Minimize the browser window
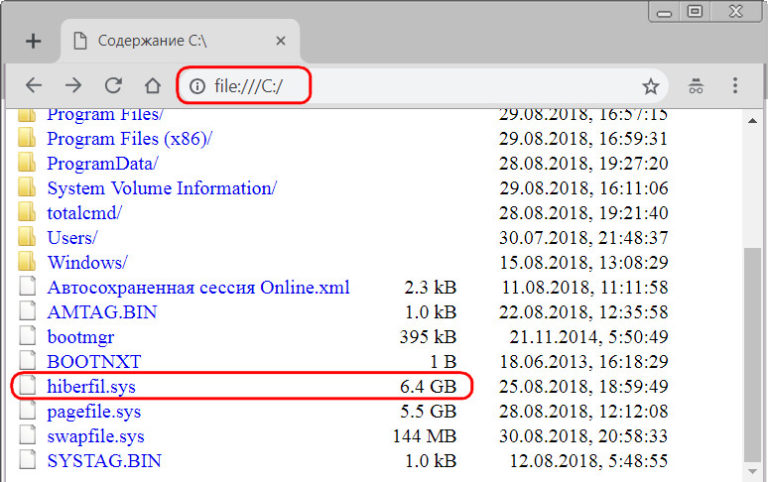This screenshot has height=482, width=768. 664,12
